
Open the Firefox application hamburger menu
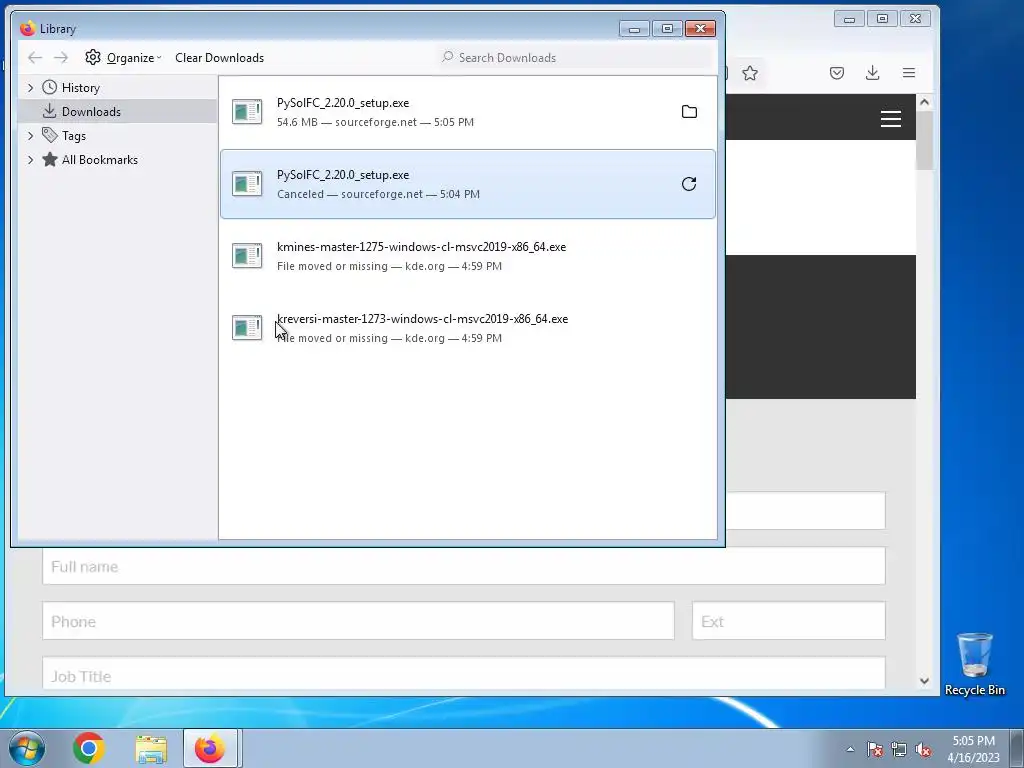pyautogui.click(x=908, y=73)
